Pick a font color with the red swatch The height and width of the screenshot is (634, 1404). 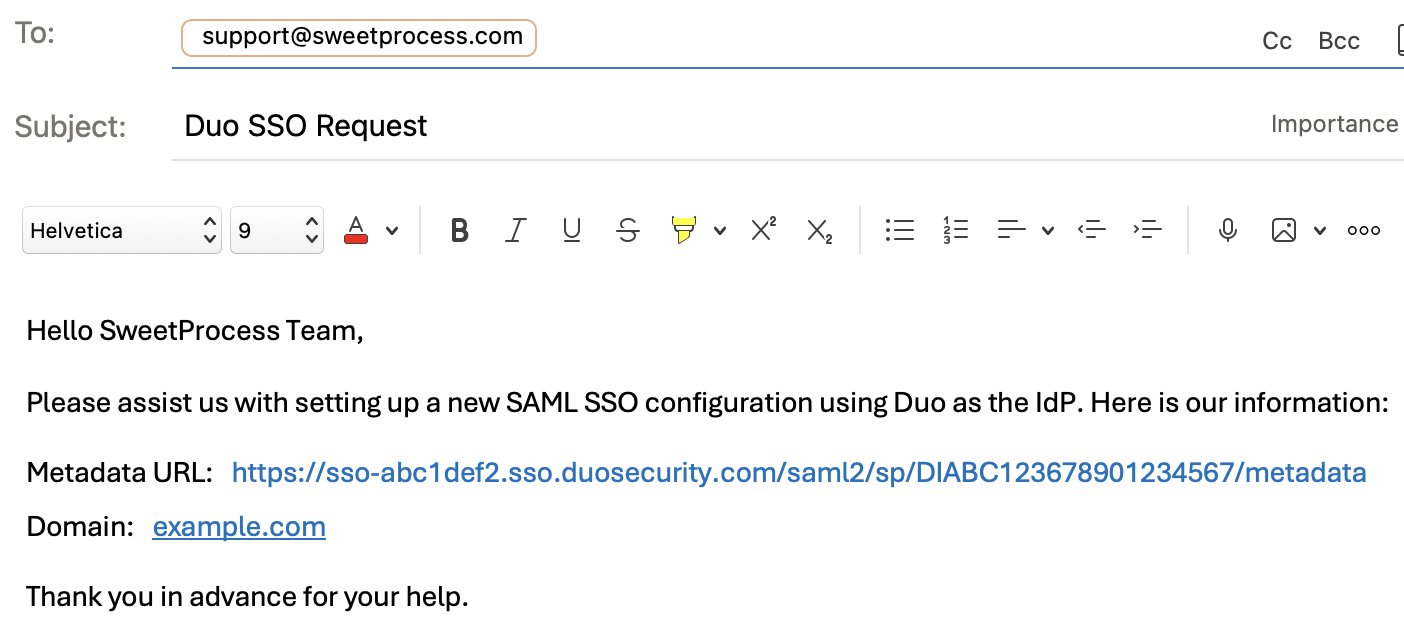[x=357, y=229]
